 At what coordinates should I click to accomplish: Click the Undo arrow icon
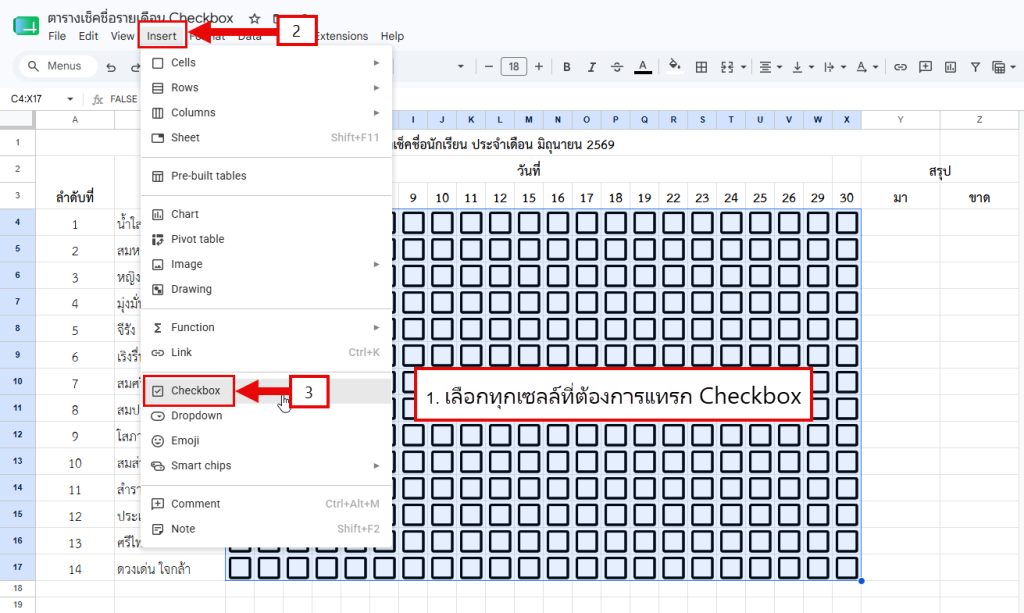(x=111, y=67)
